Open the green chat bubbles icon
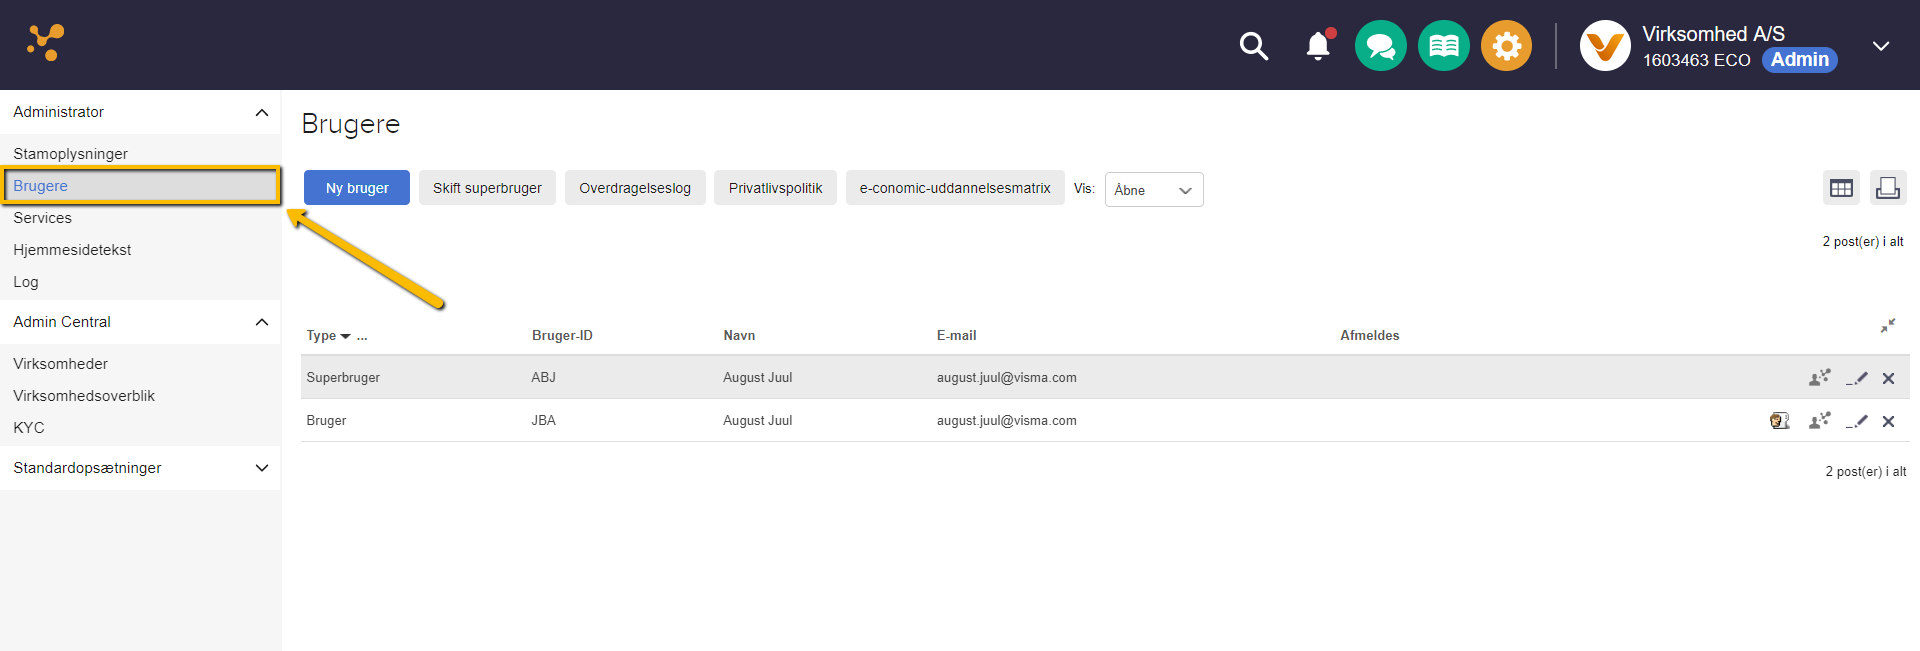This screenshot has width=1920, height=651. tap(1380, 46)
